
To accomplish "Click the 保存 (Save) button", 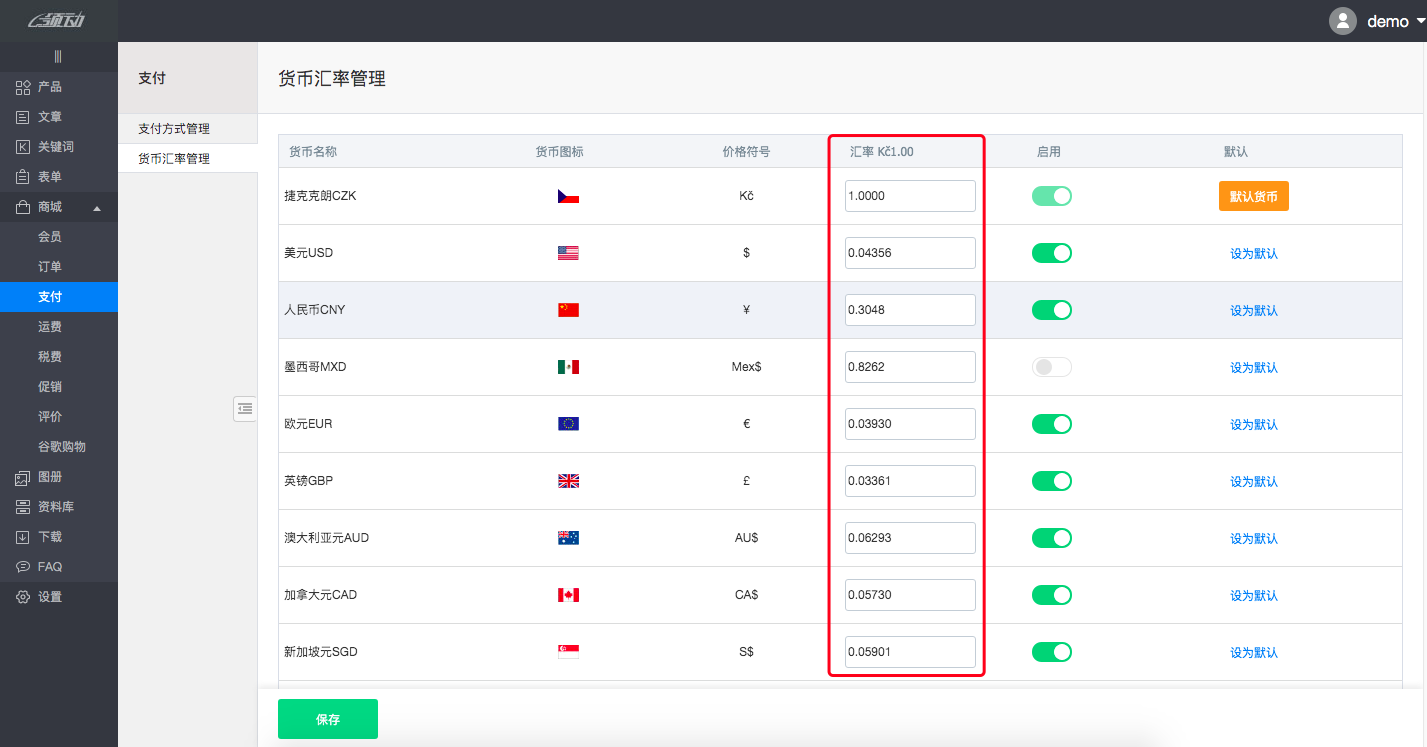I will coord(327,718).
